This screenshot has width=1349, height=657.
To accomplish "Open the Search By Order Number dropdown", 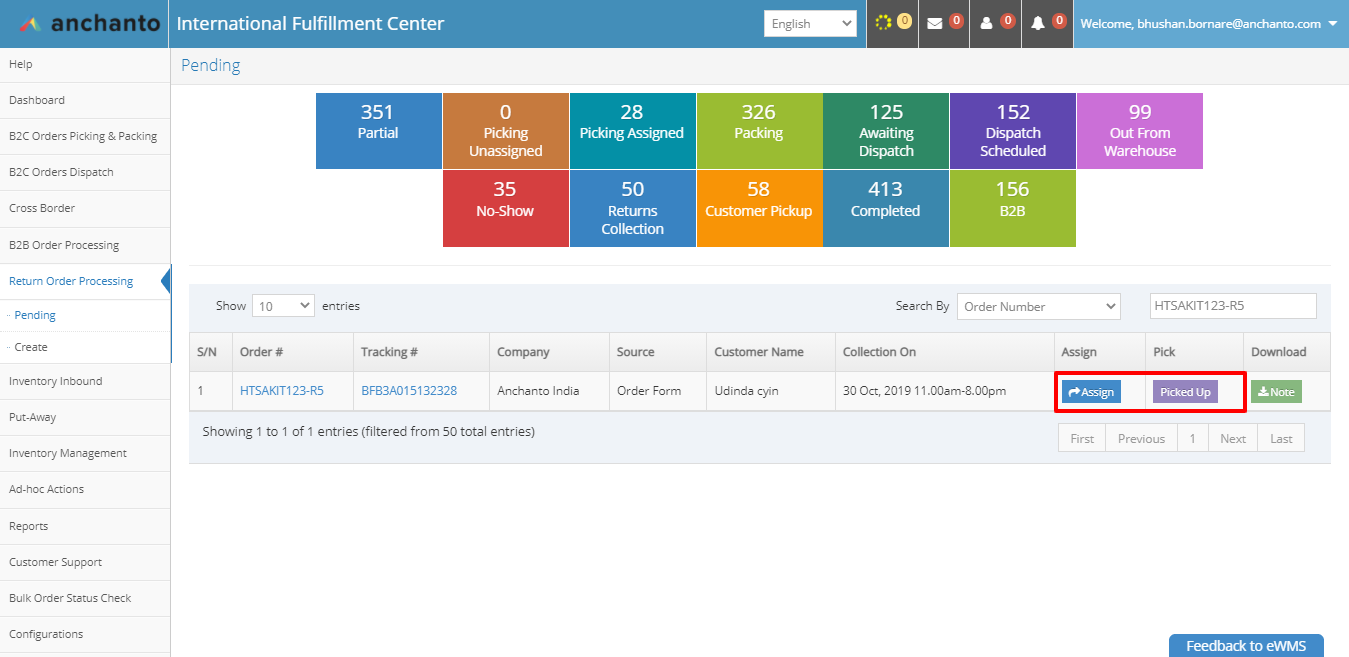I will (1038, 306).
